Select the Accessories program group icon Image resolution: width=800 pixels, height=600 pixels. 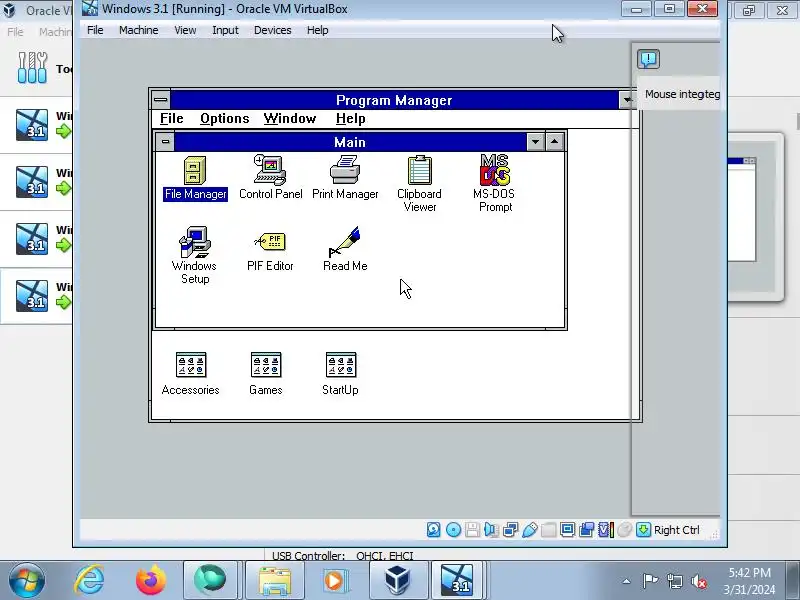pyautogui.click(x=190, y=373)
